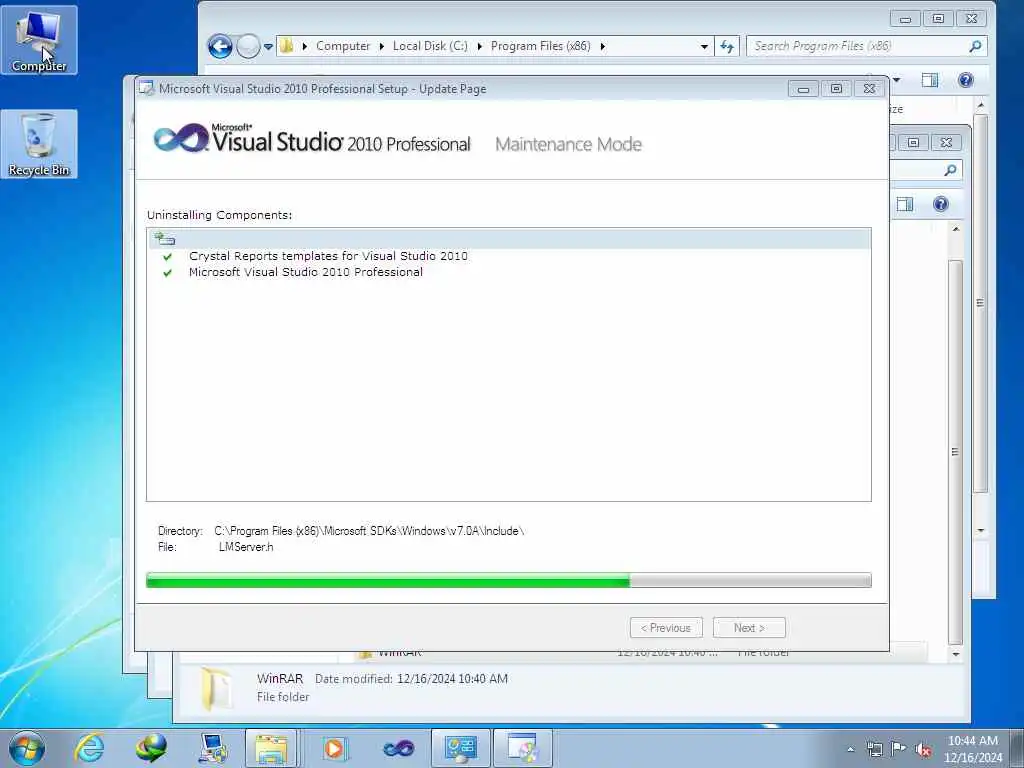The image size is (1024, 768).
Task: Open the Control Panel taskbar icon
Action: (x=460, y=748)
